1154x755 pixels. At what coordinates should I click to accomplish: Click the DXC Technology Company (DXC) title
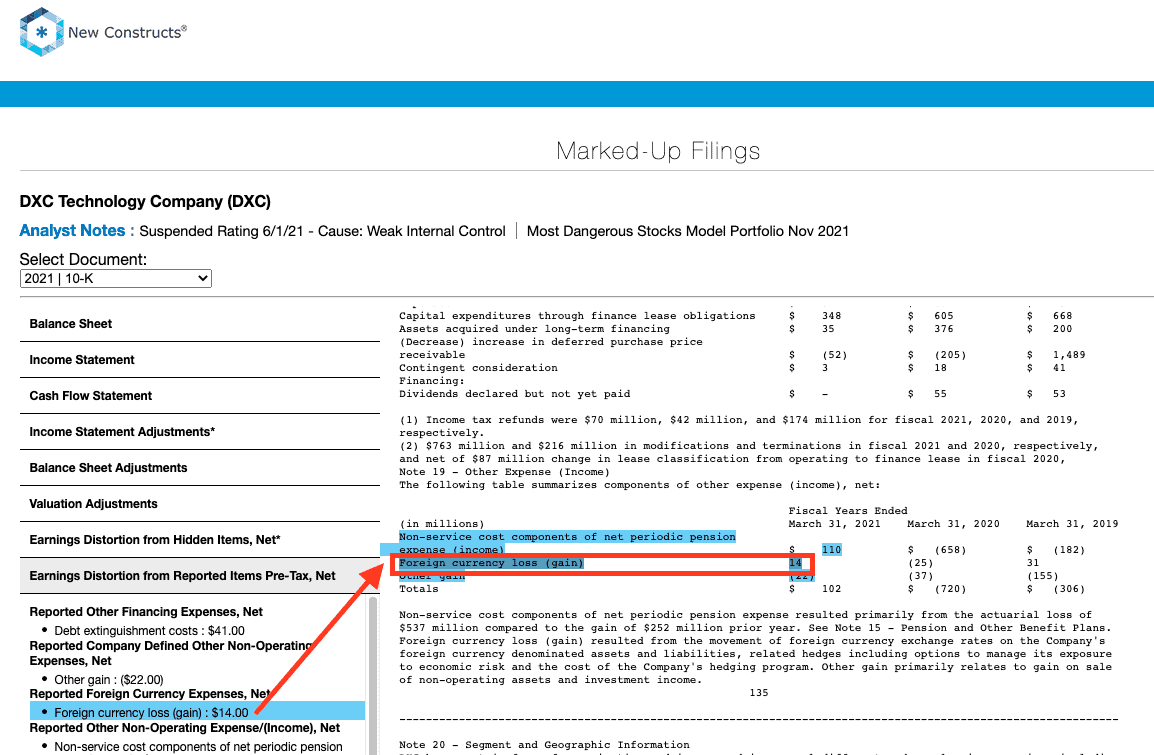pyautogui.click(x=145, y=202)
